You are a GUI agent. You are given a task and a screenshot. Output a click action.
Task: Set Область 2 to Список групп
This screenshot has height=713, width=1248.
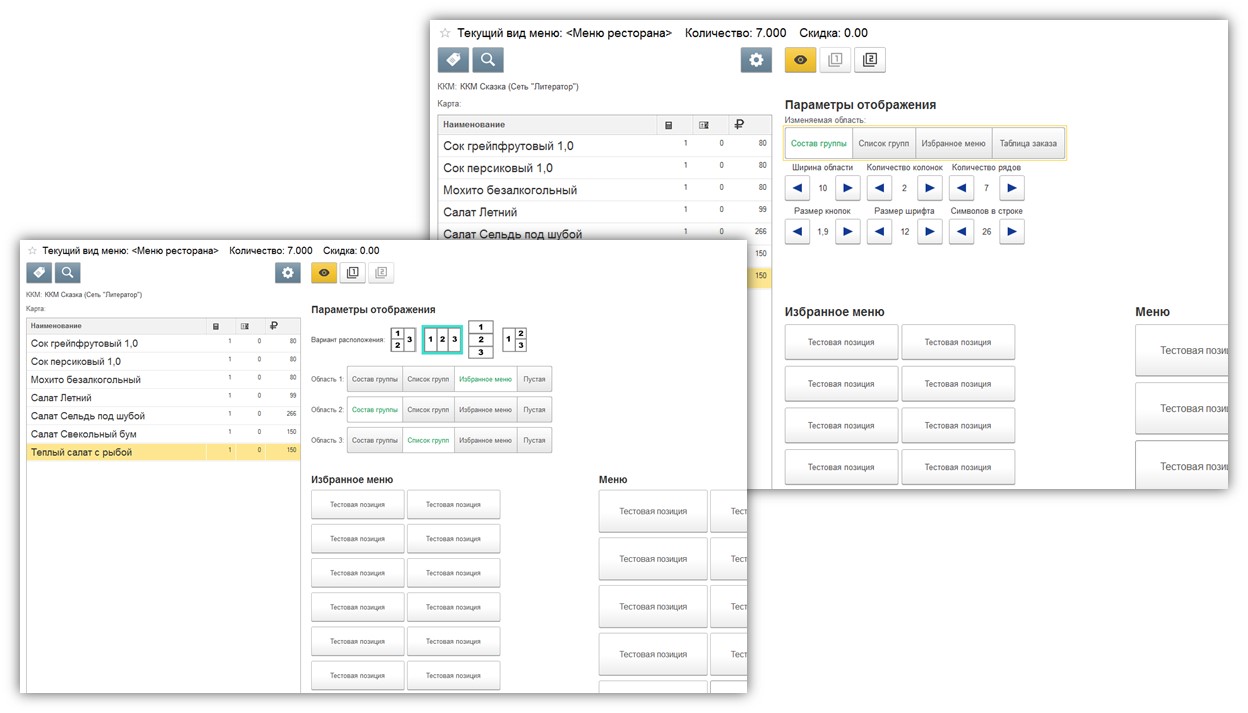point(428,410)
